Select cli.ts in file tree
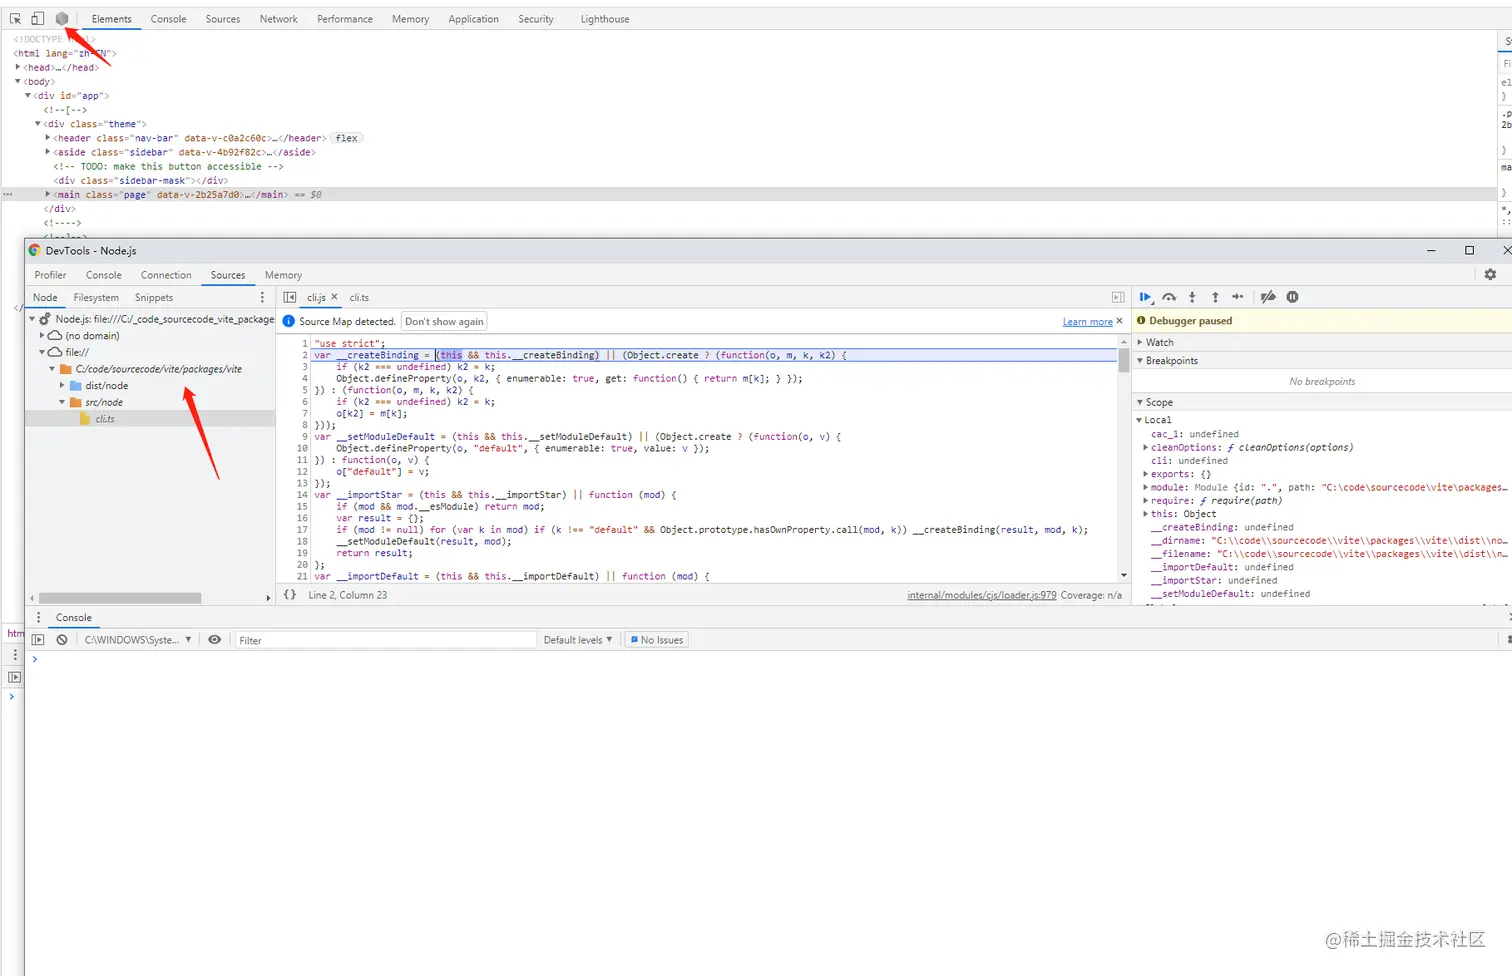Screen dimensions: 1512x976 [105, 419]
